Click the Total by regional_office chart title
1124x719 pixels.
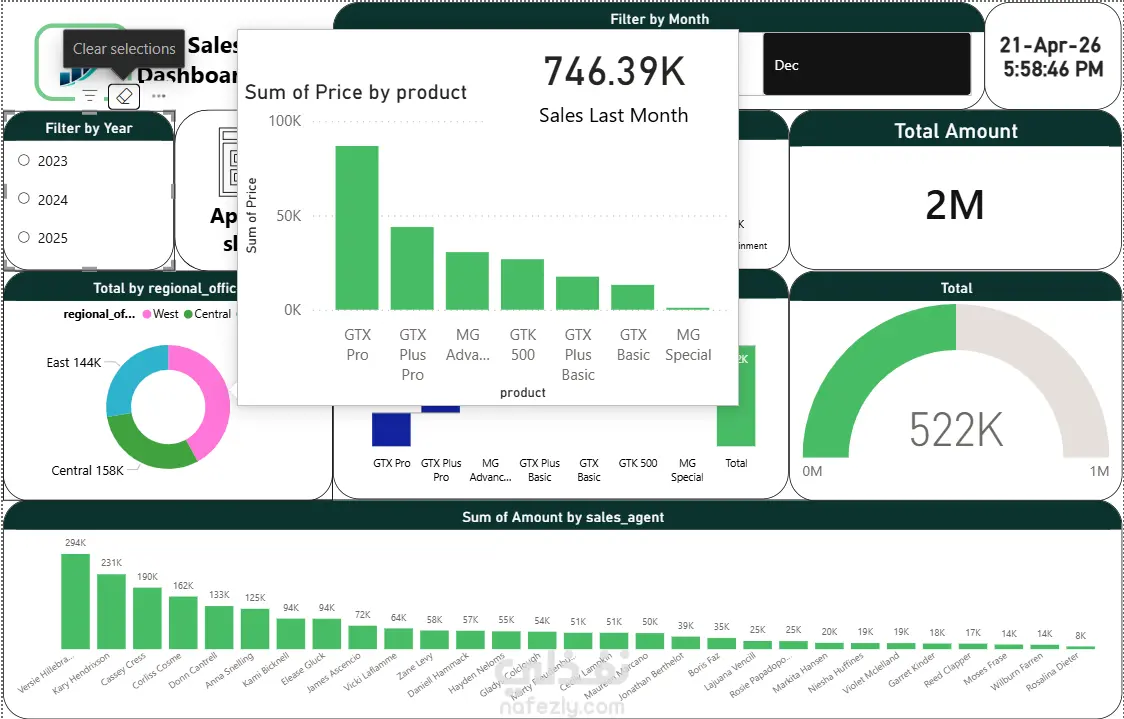click(164, 288)
